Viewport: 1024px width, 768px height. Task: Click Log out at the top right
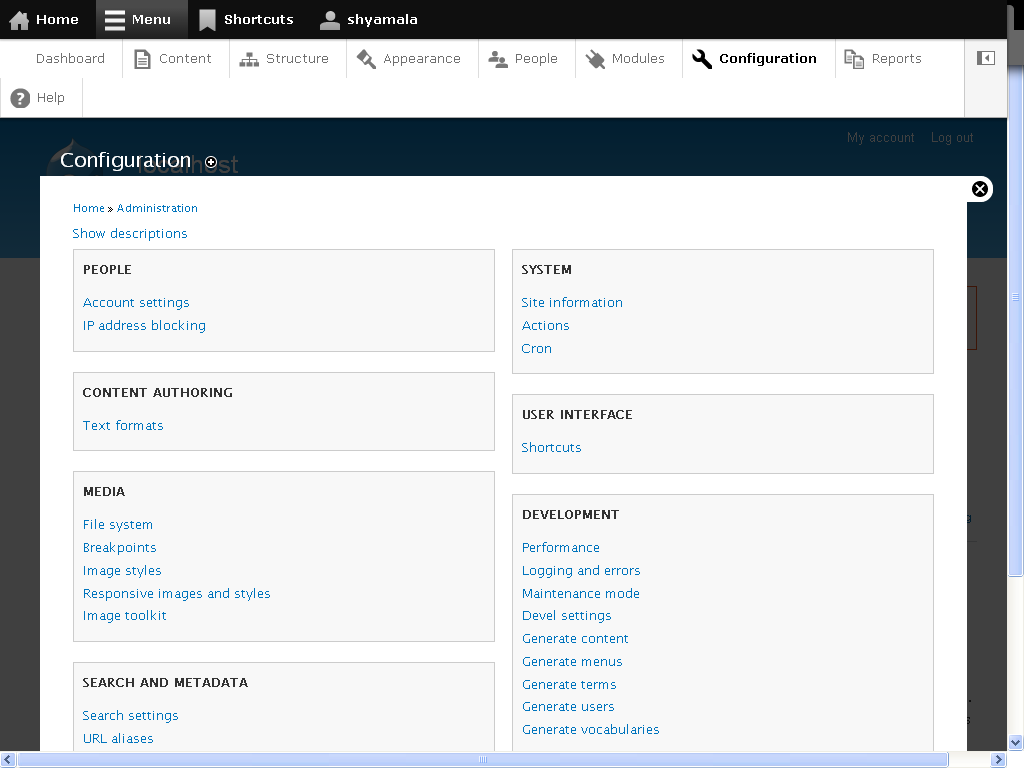click(951, 137)
